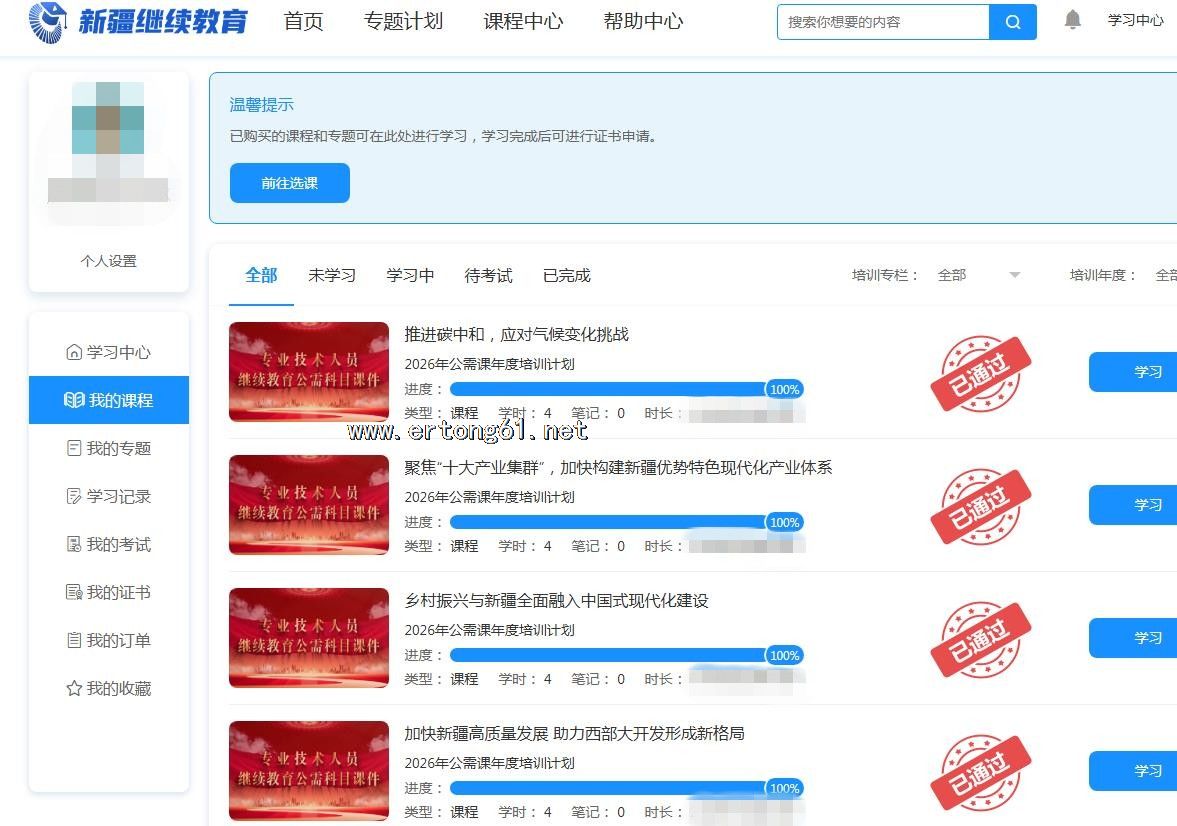
Task: Click the 前往选课 button
Action: 290,183
